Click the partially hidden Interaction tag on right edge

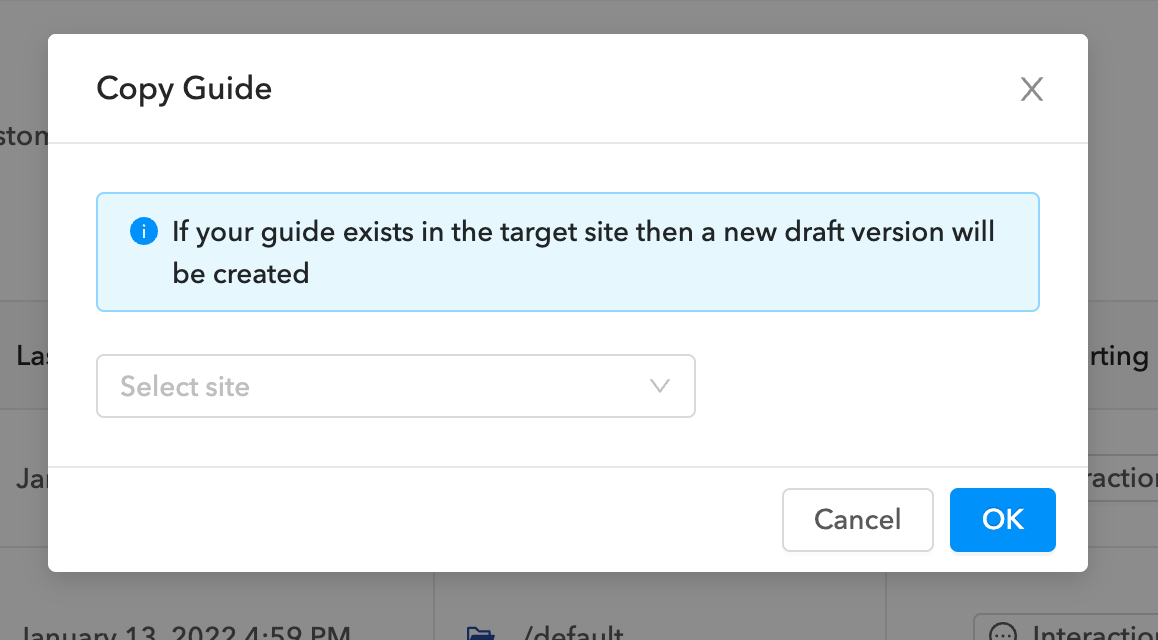coord(1122,478)
